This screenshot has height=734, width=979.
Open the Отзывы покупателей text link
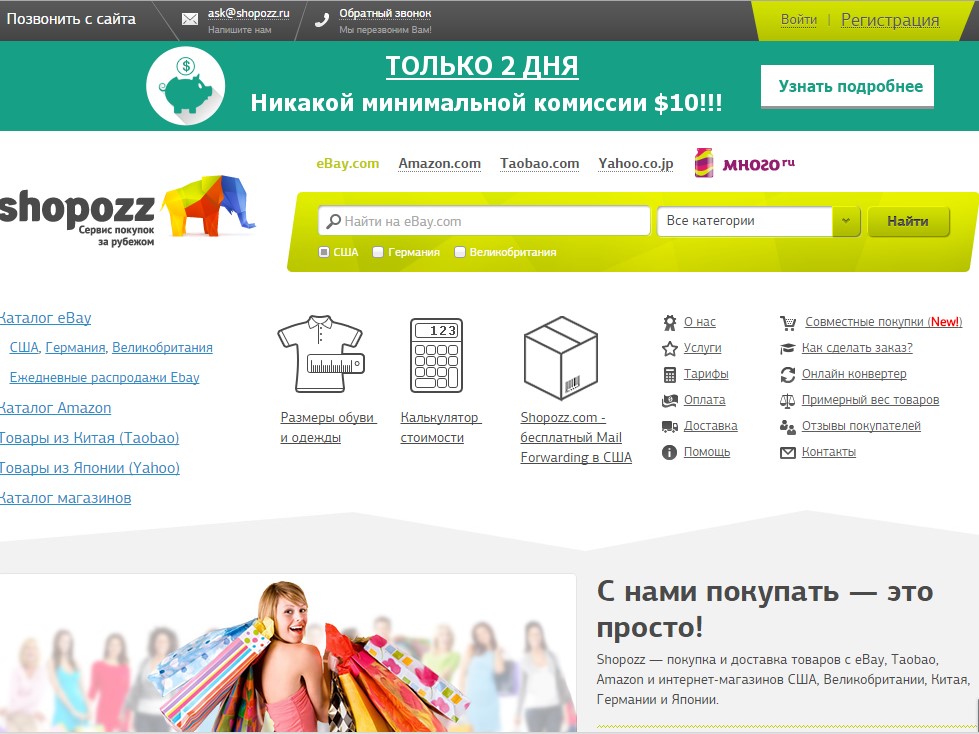tap(861, 426)
